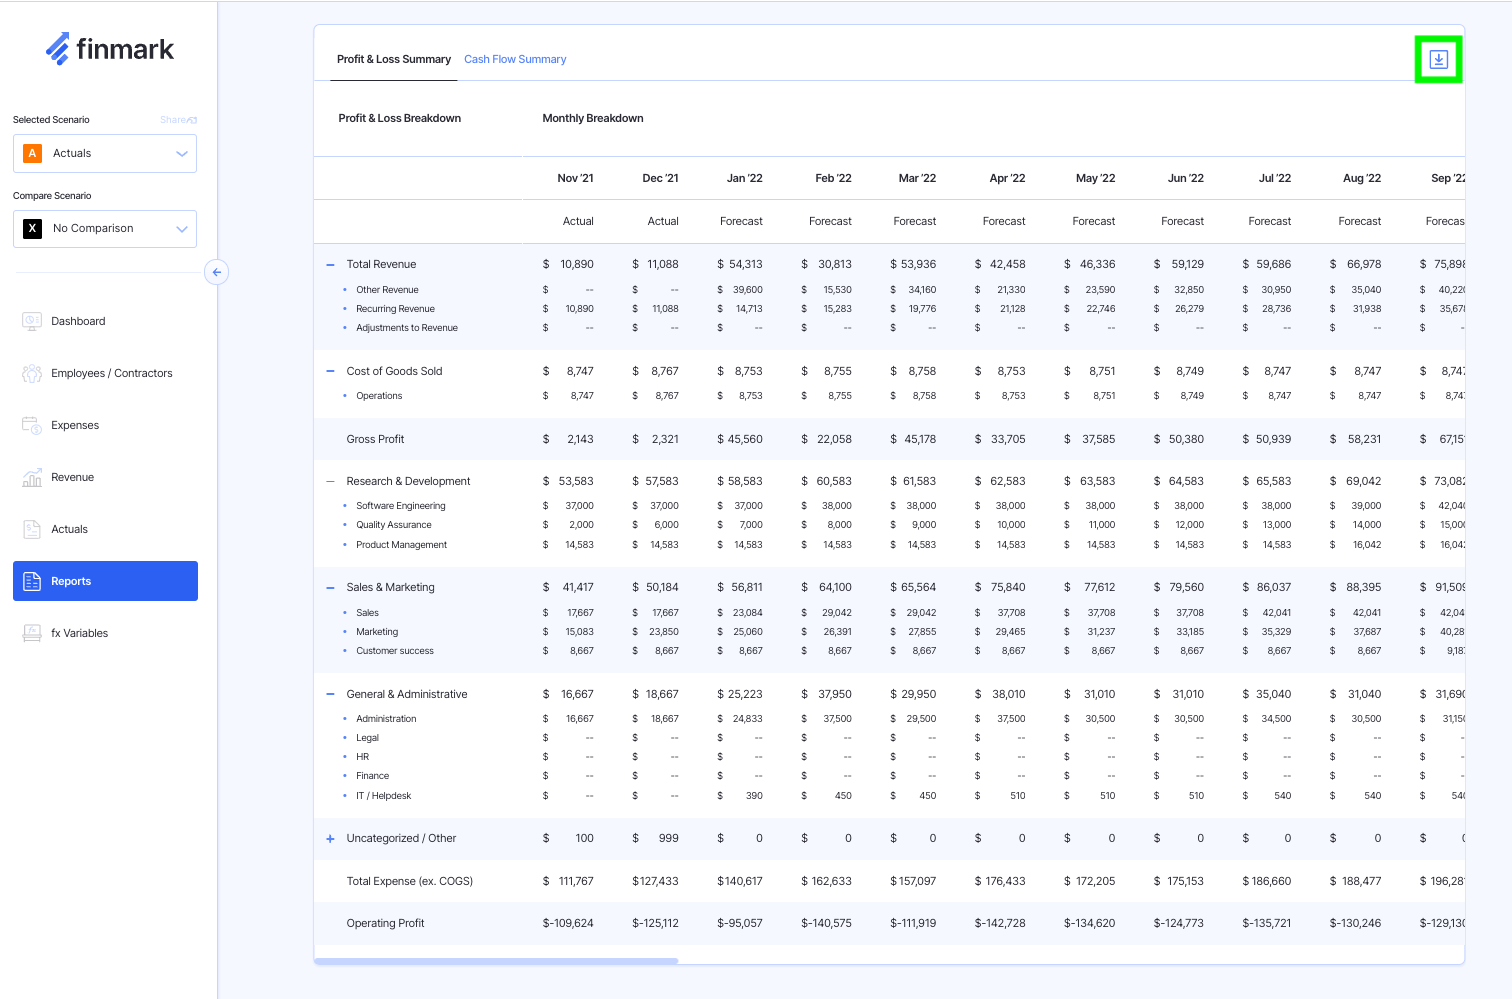The image size is (1512, 999).
Task: Click the Share scenario link
Action: (x=178, y=120)
